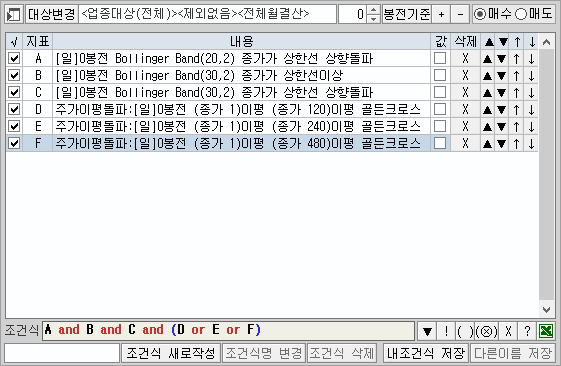The image size is (561, 366).
Task: Click the condition name input field
Action: pyautogui.click(x=62, y=353)
